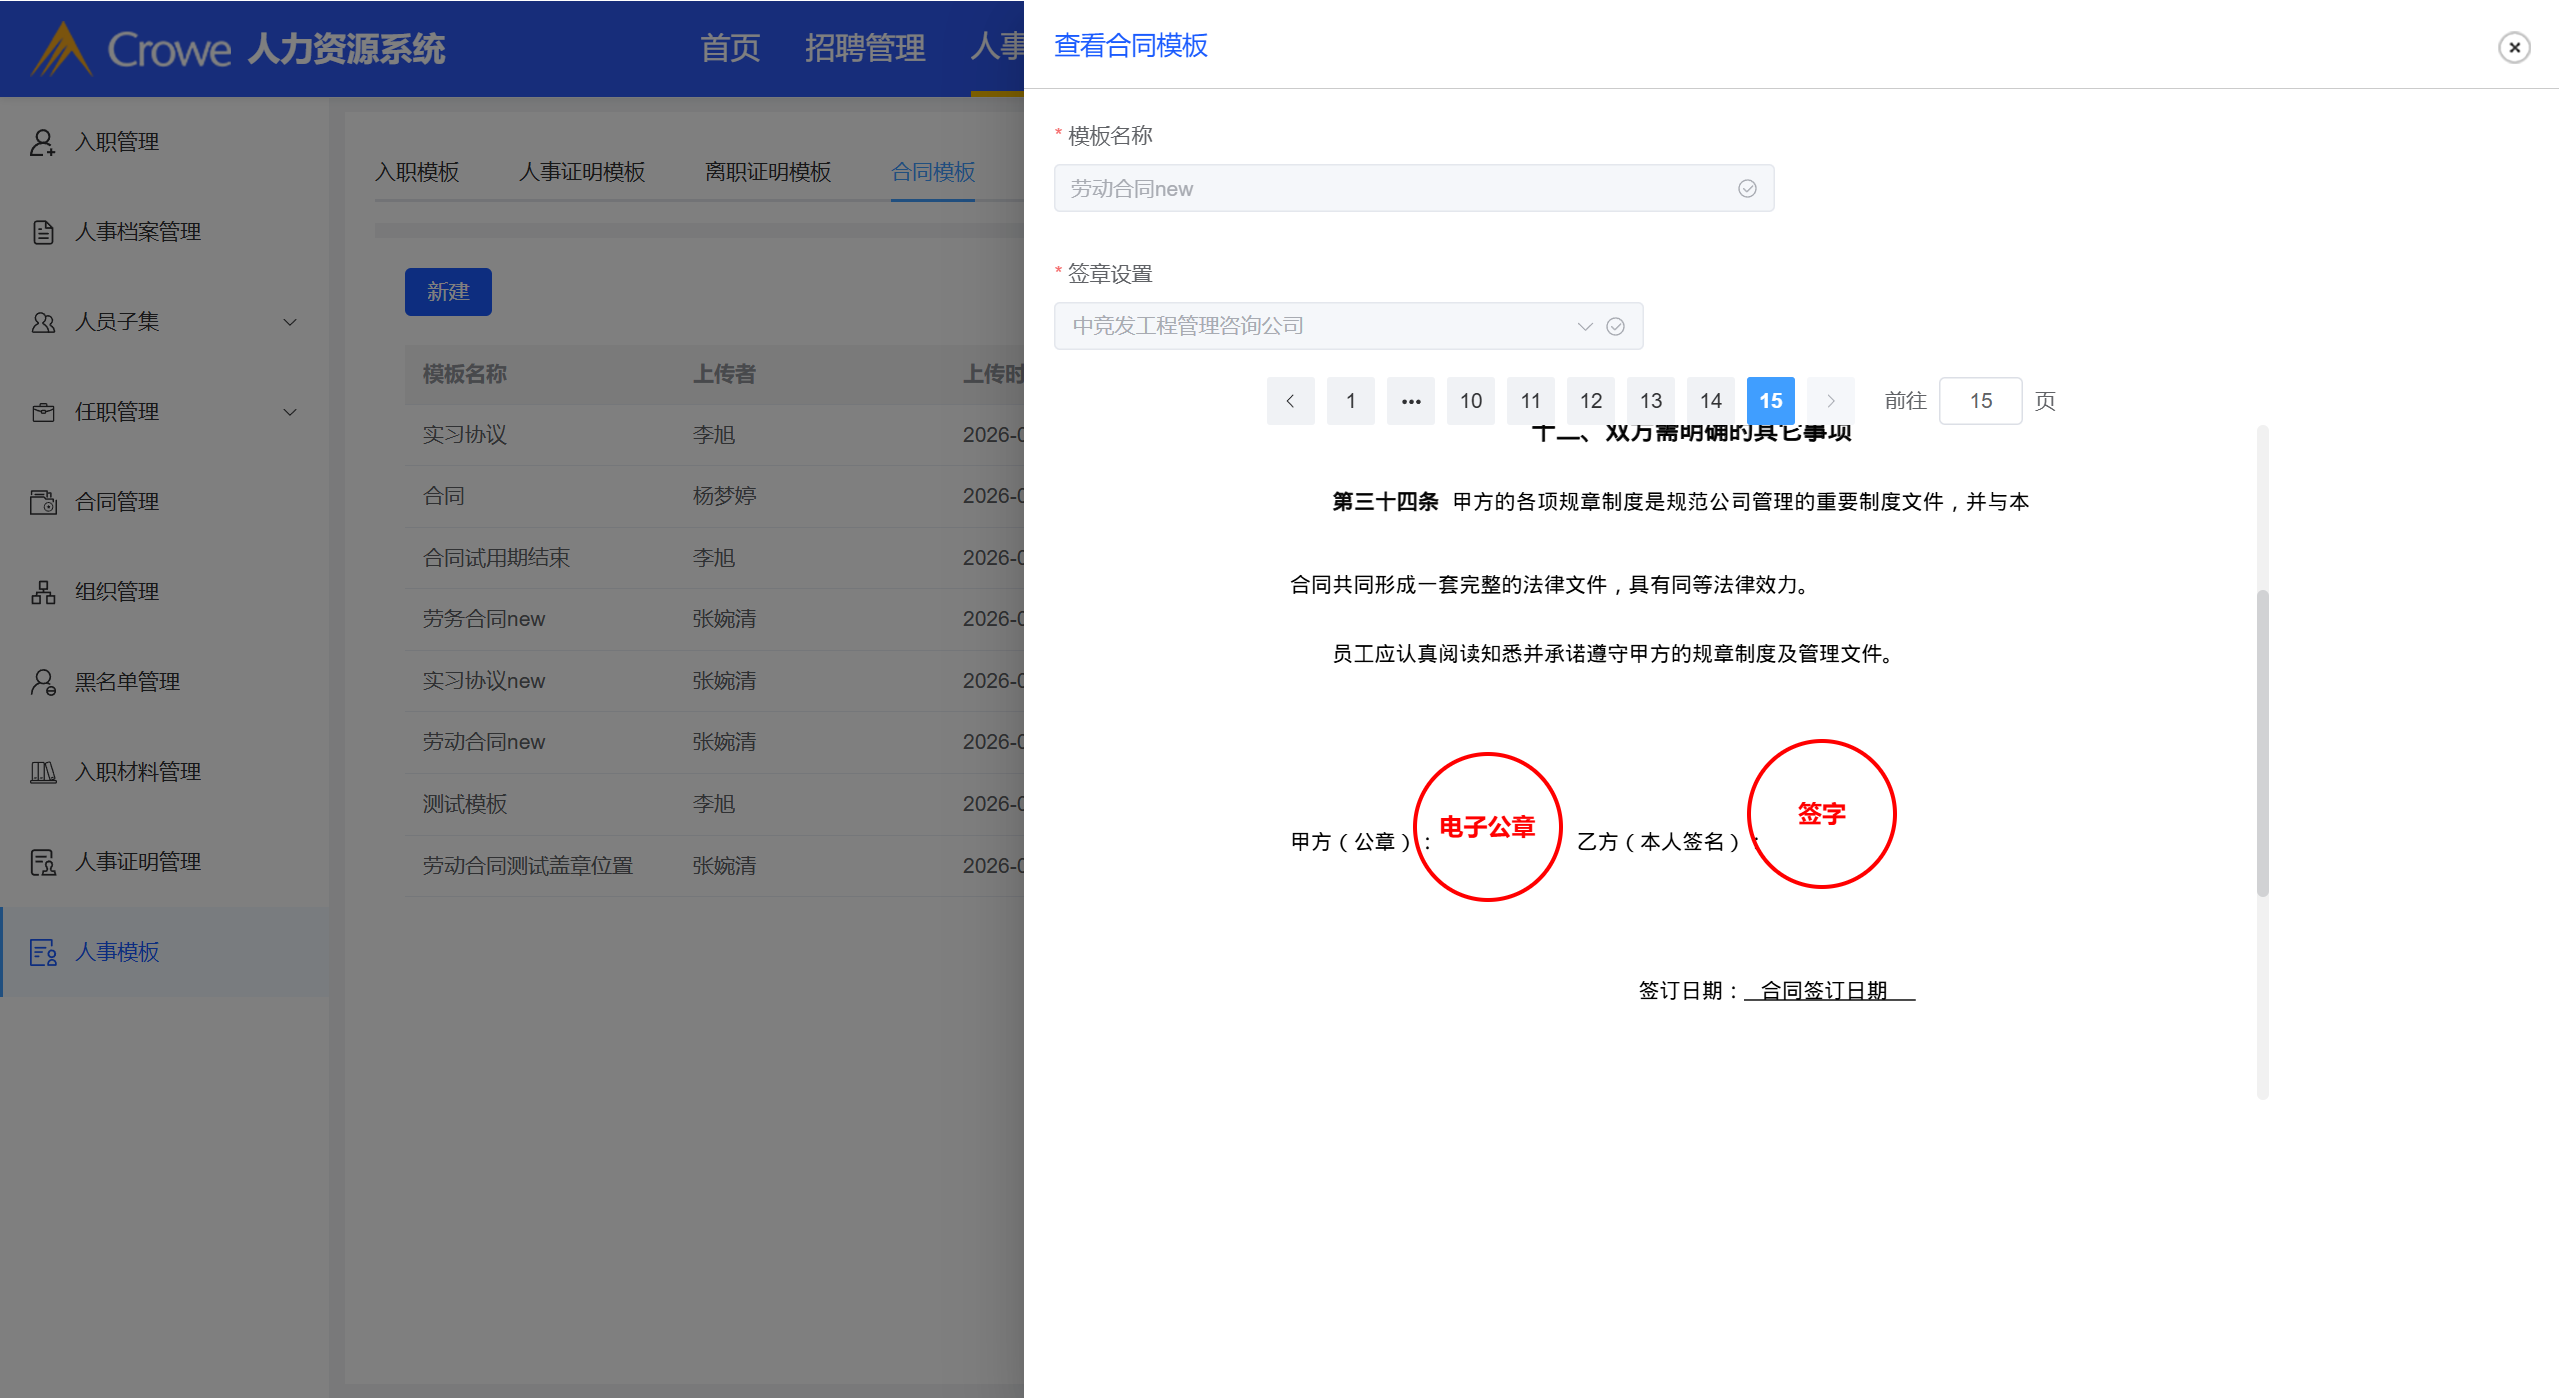Click the 入职材料管理 books icon
The width and height of the screenshot is (2559, 1398).
tap(42, 772)
